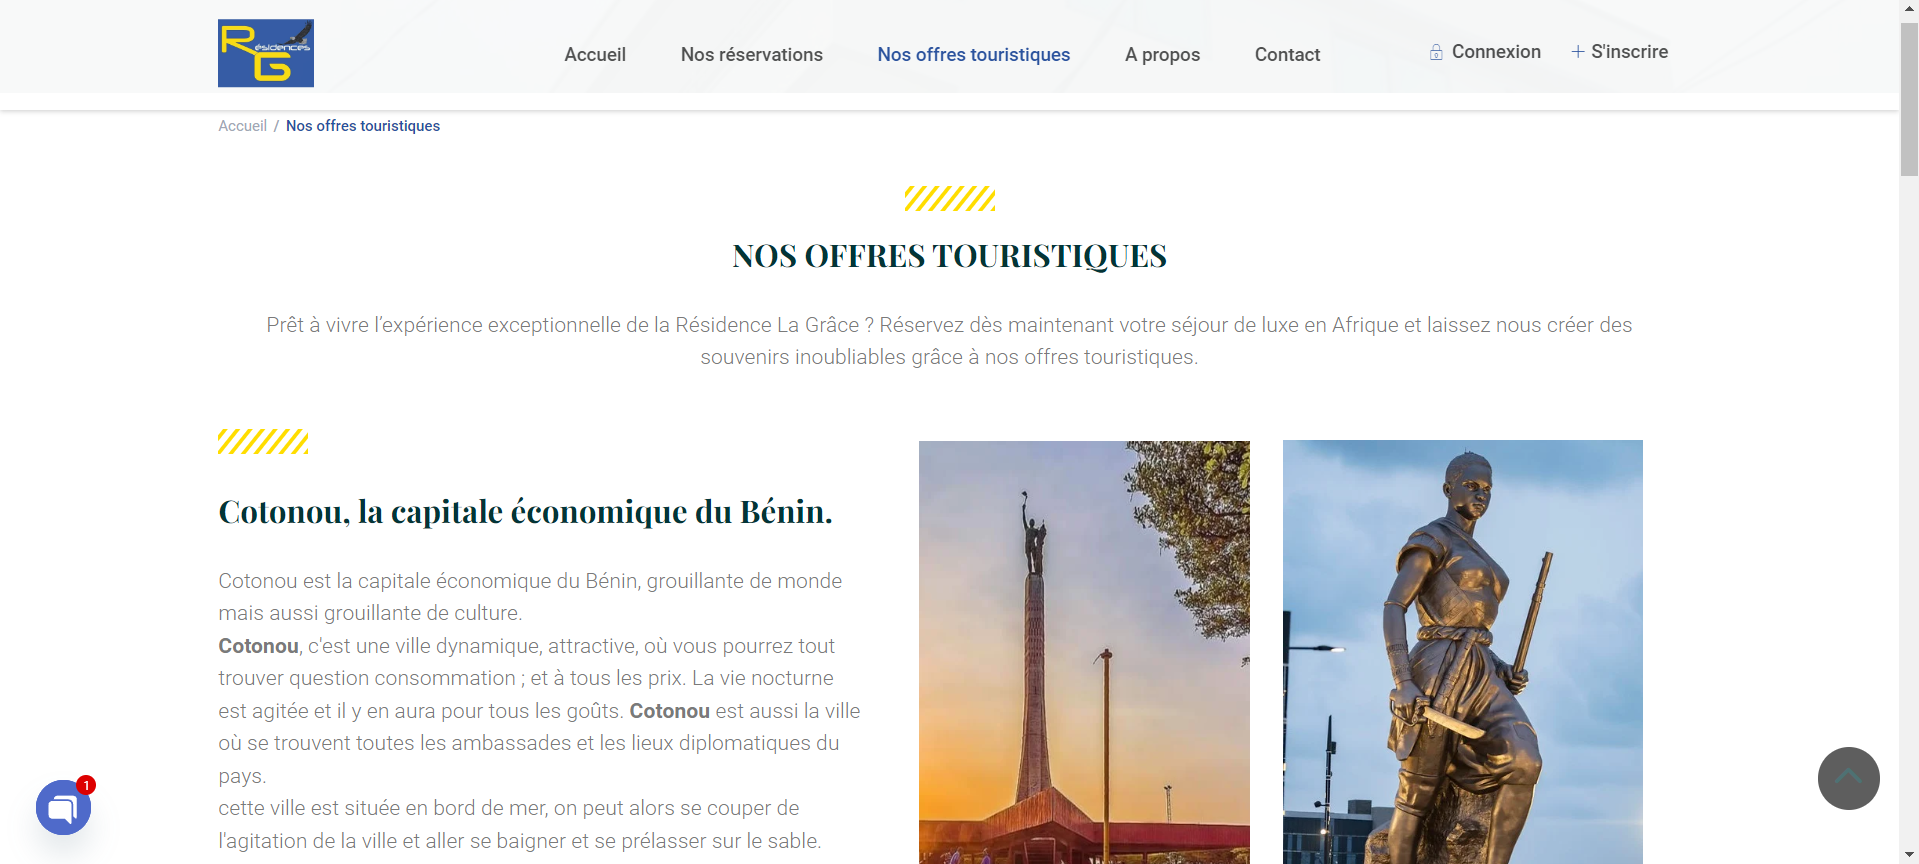Click the Connexion link
Screen dimensions: 1919x864
(x=1496, y=52)
